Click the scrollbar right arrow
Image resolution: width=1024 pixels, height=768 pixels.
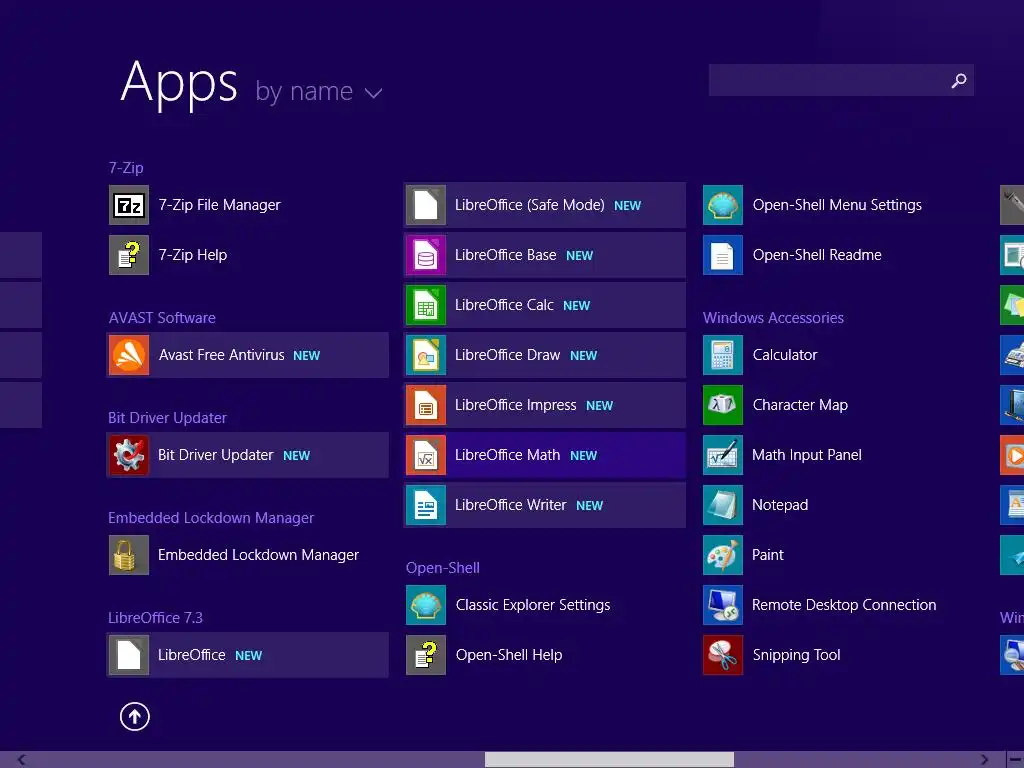984,760
